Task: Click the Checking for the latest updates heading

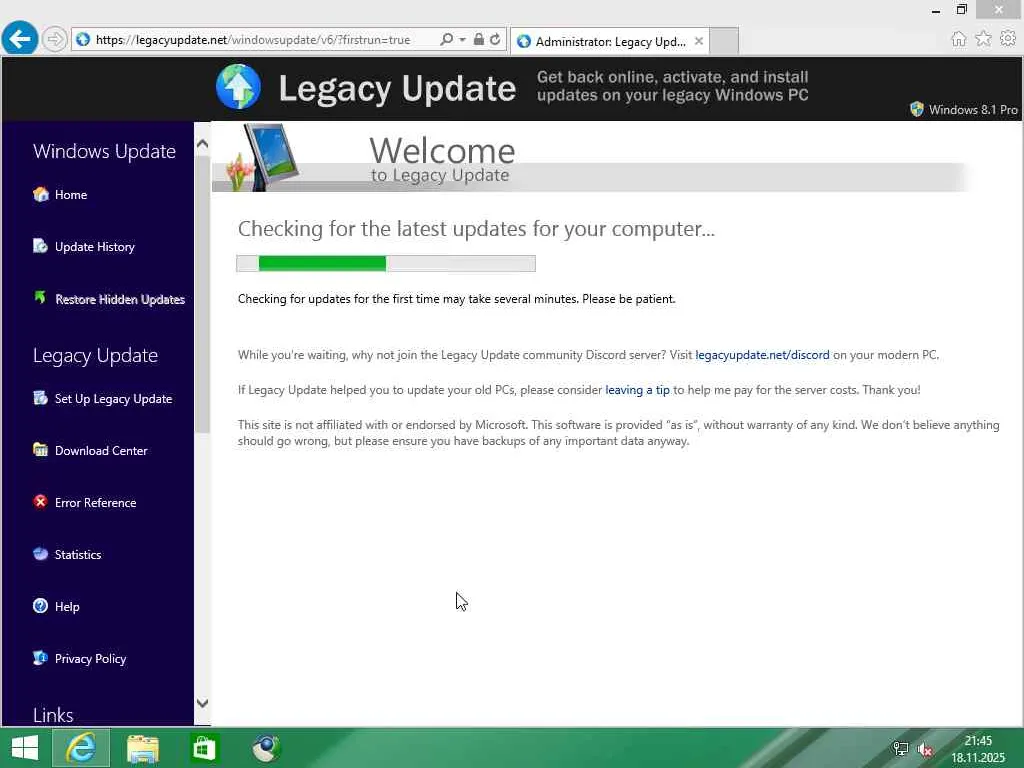Action: pyautogui.click(x=476, y=229)
